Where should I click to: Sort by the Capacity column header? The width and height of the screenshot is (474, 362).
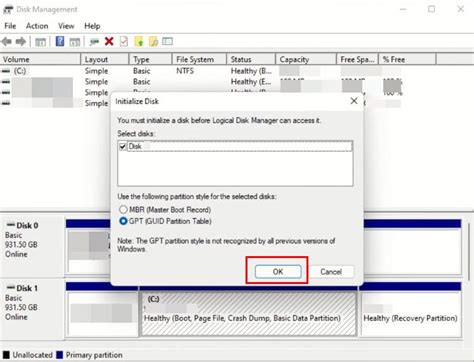coord(306,59)
